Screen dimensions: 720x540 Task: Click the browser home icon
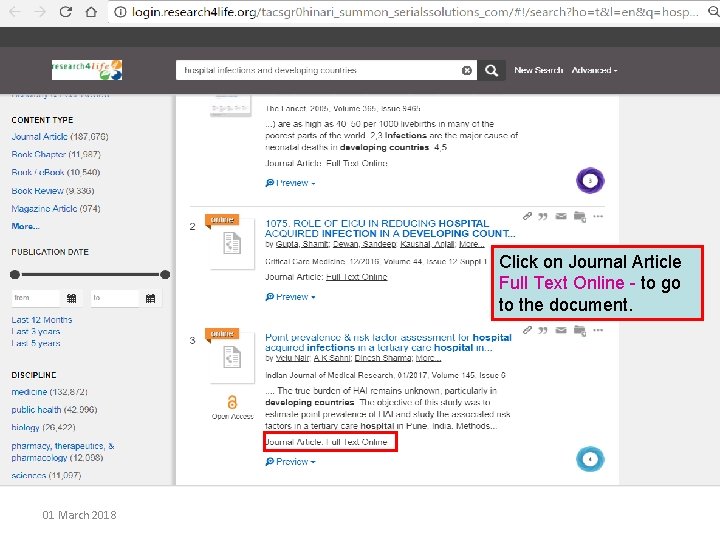(x=91, y=11)
